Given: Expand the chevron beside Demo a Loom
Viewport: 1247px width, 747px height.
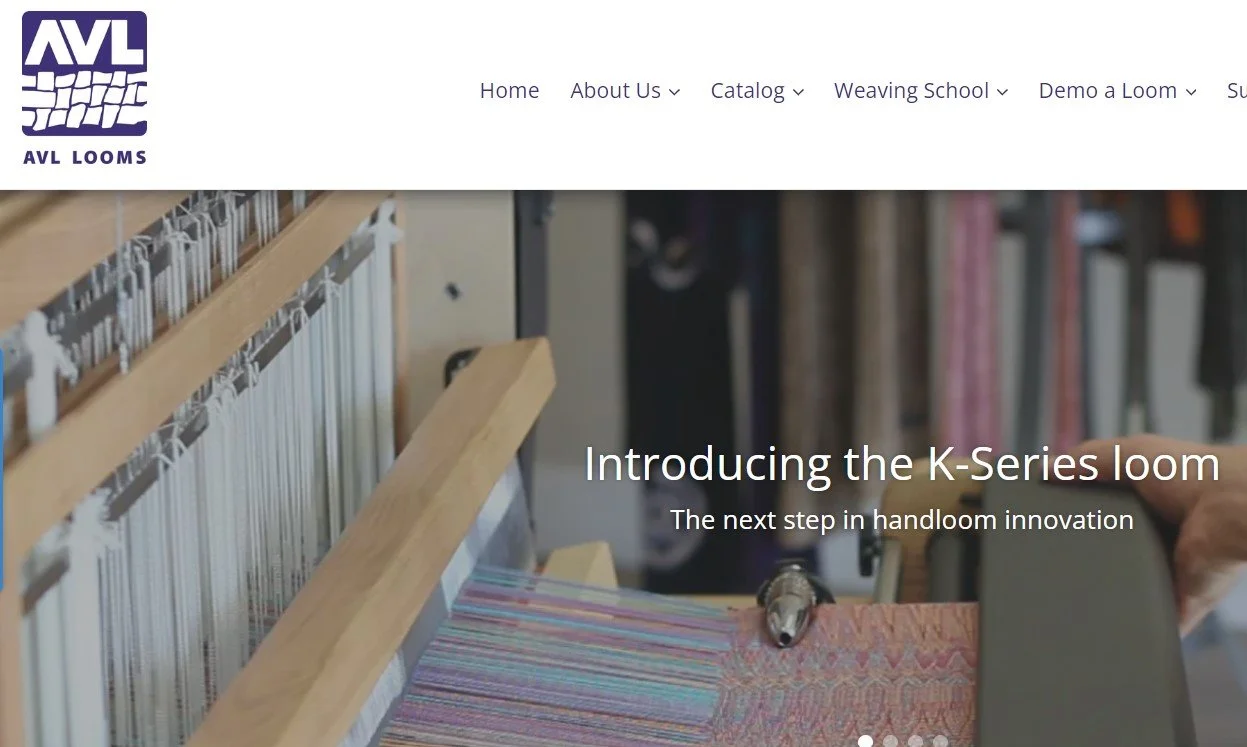Looking at the screenshot, I should [x=1190, y=92].
